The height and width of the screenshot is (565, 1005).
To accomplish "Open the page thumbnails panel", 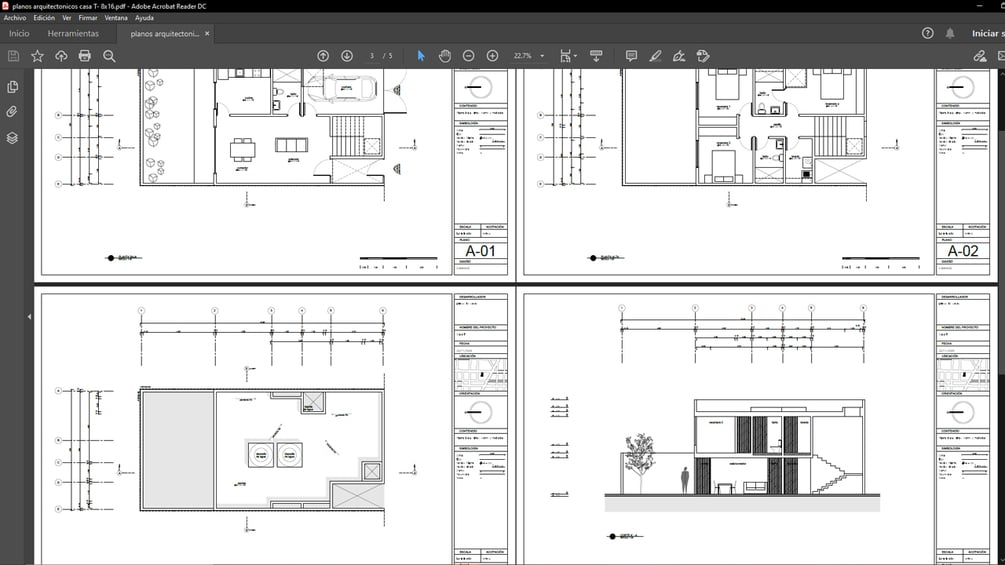I will tap(12, 86).
